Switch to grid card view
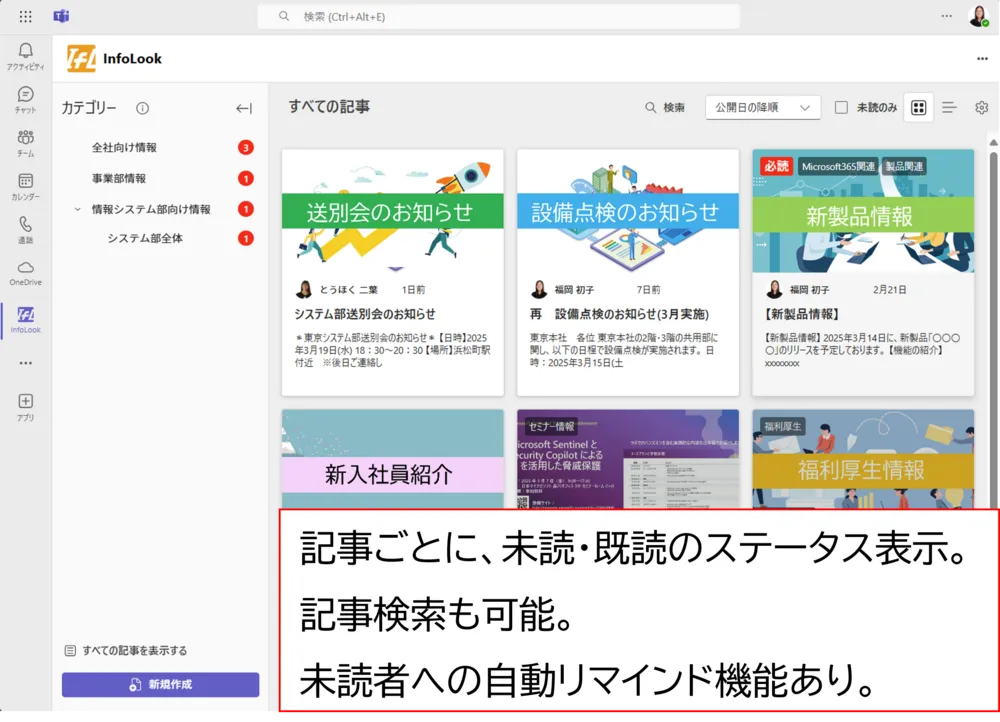The image size is (1000, 722). coord(918,108)
